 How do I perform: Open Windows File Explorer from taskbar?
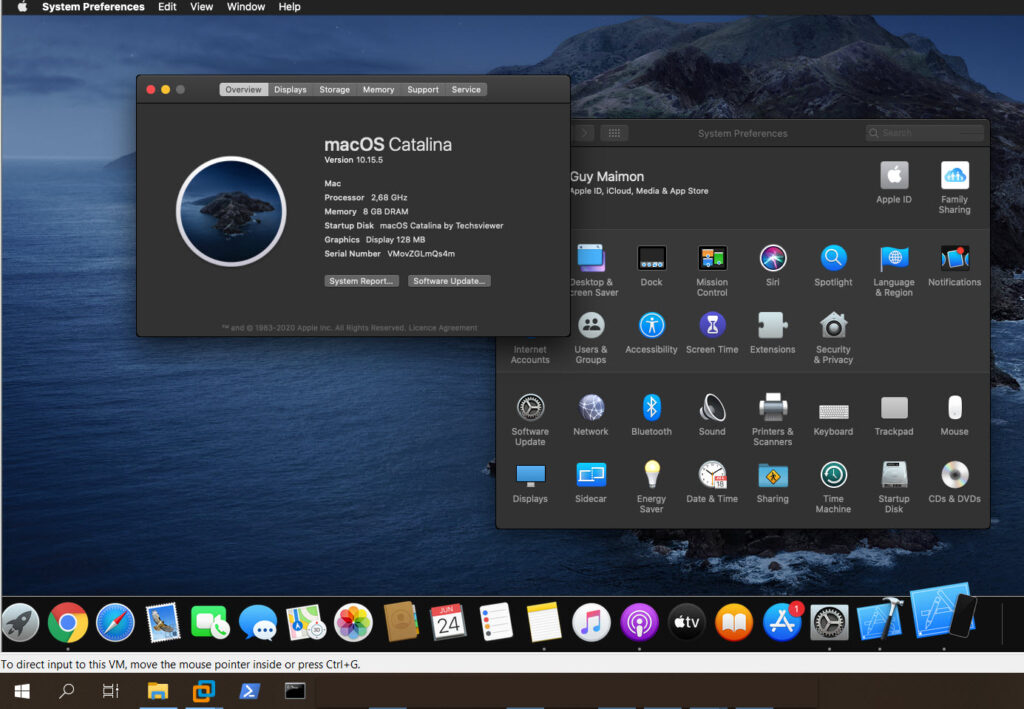[x=158, y=691]
